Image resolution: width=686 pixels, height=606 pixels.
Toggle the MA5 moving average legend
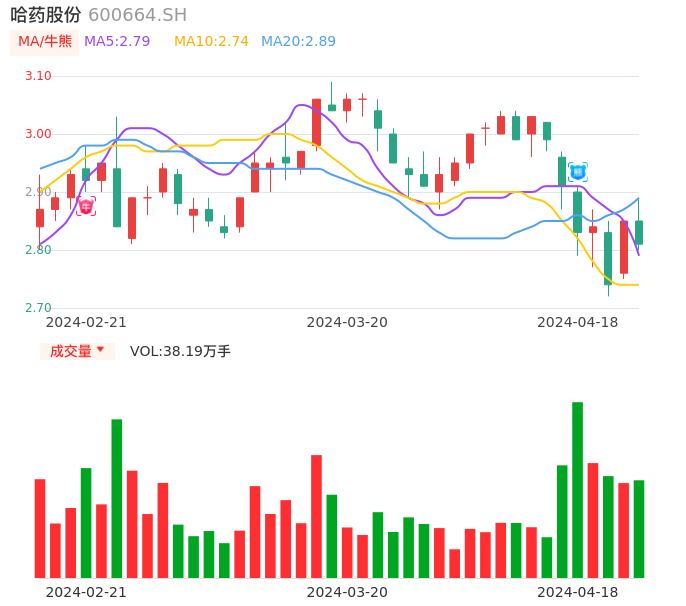pyautogui.click(x=117, y=42)
